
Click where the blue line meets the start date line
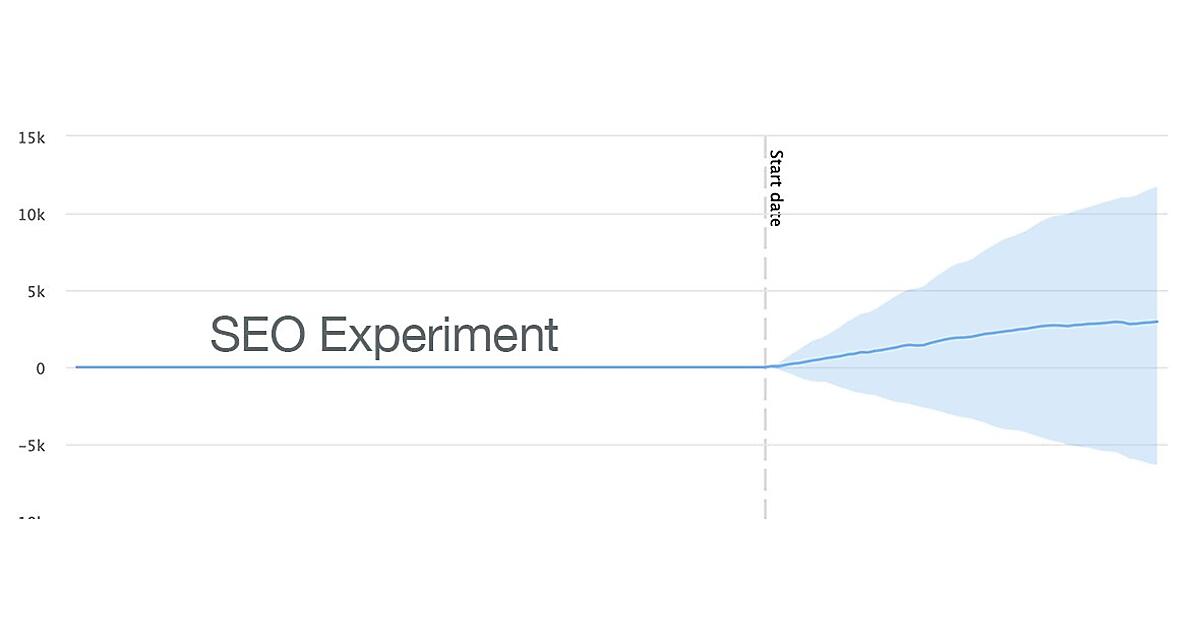[x=765, y=367]
